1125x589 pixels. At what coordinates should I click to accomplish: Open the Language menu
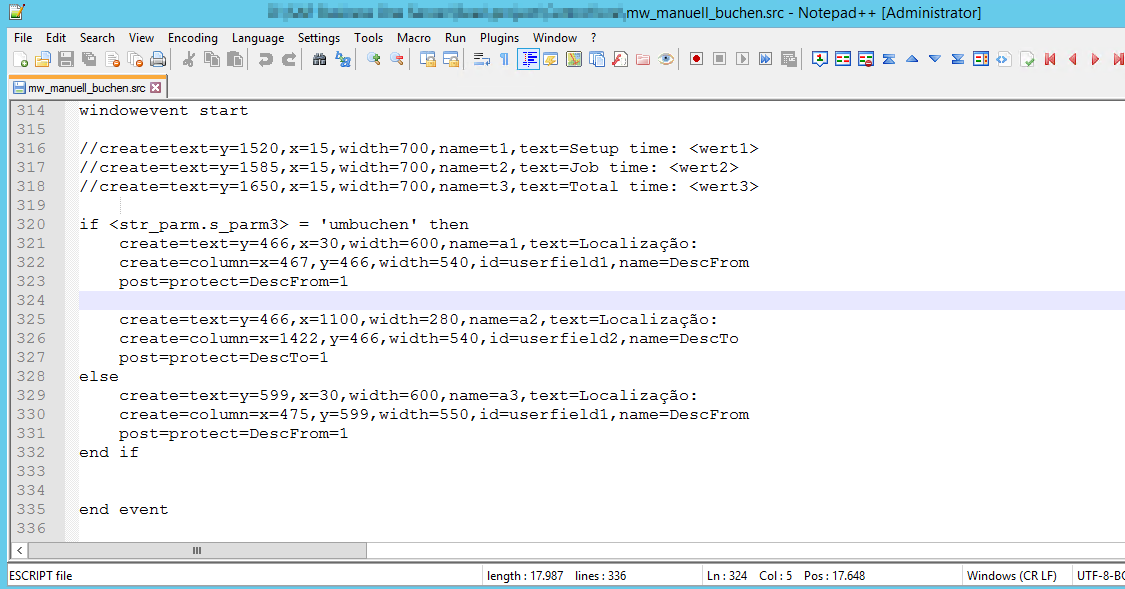point(258,38)
